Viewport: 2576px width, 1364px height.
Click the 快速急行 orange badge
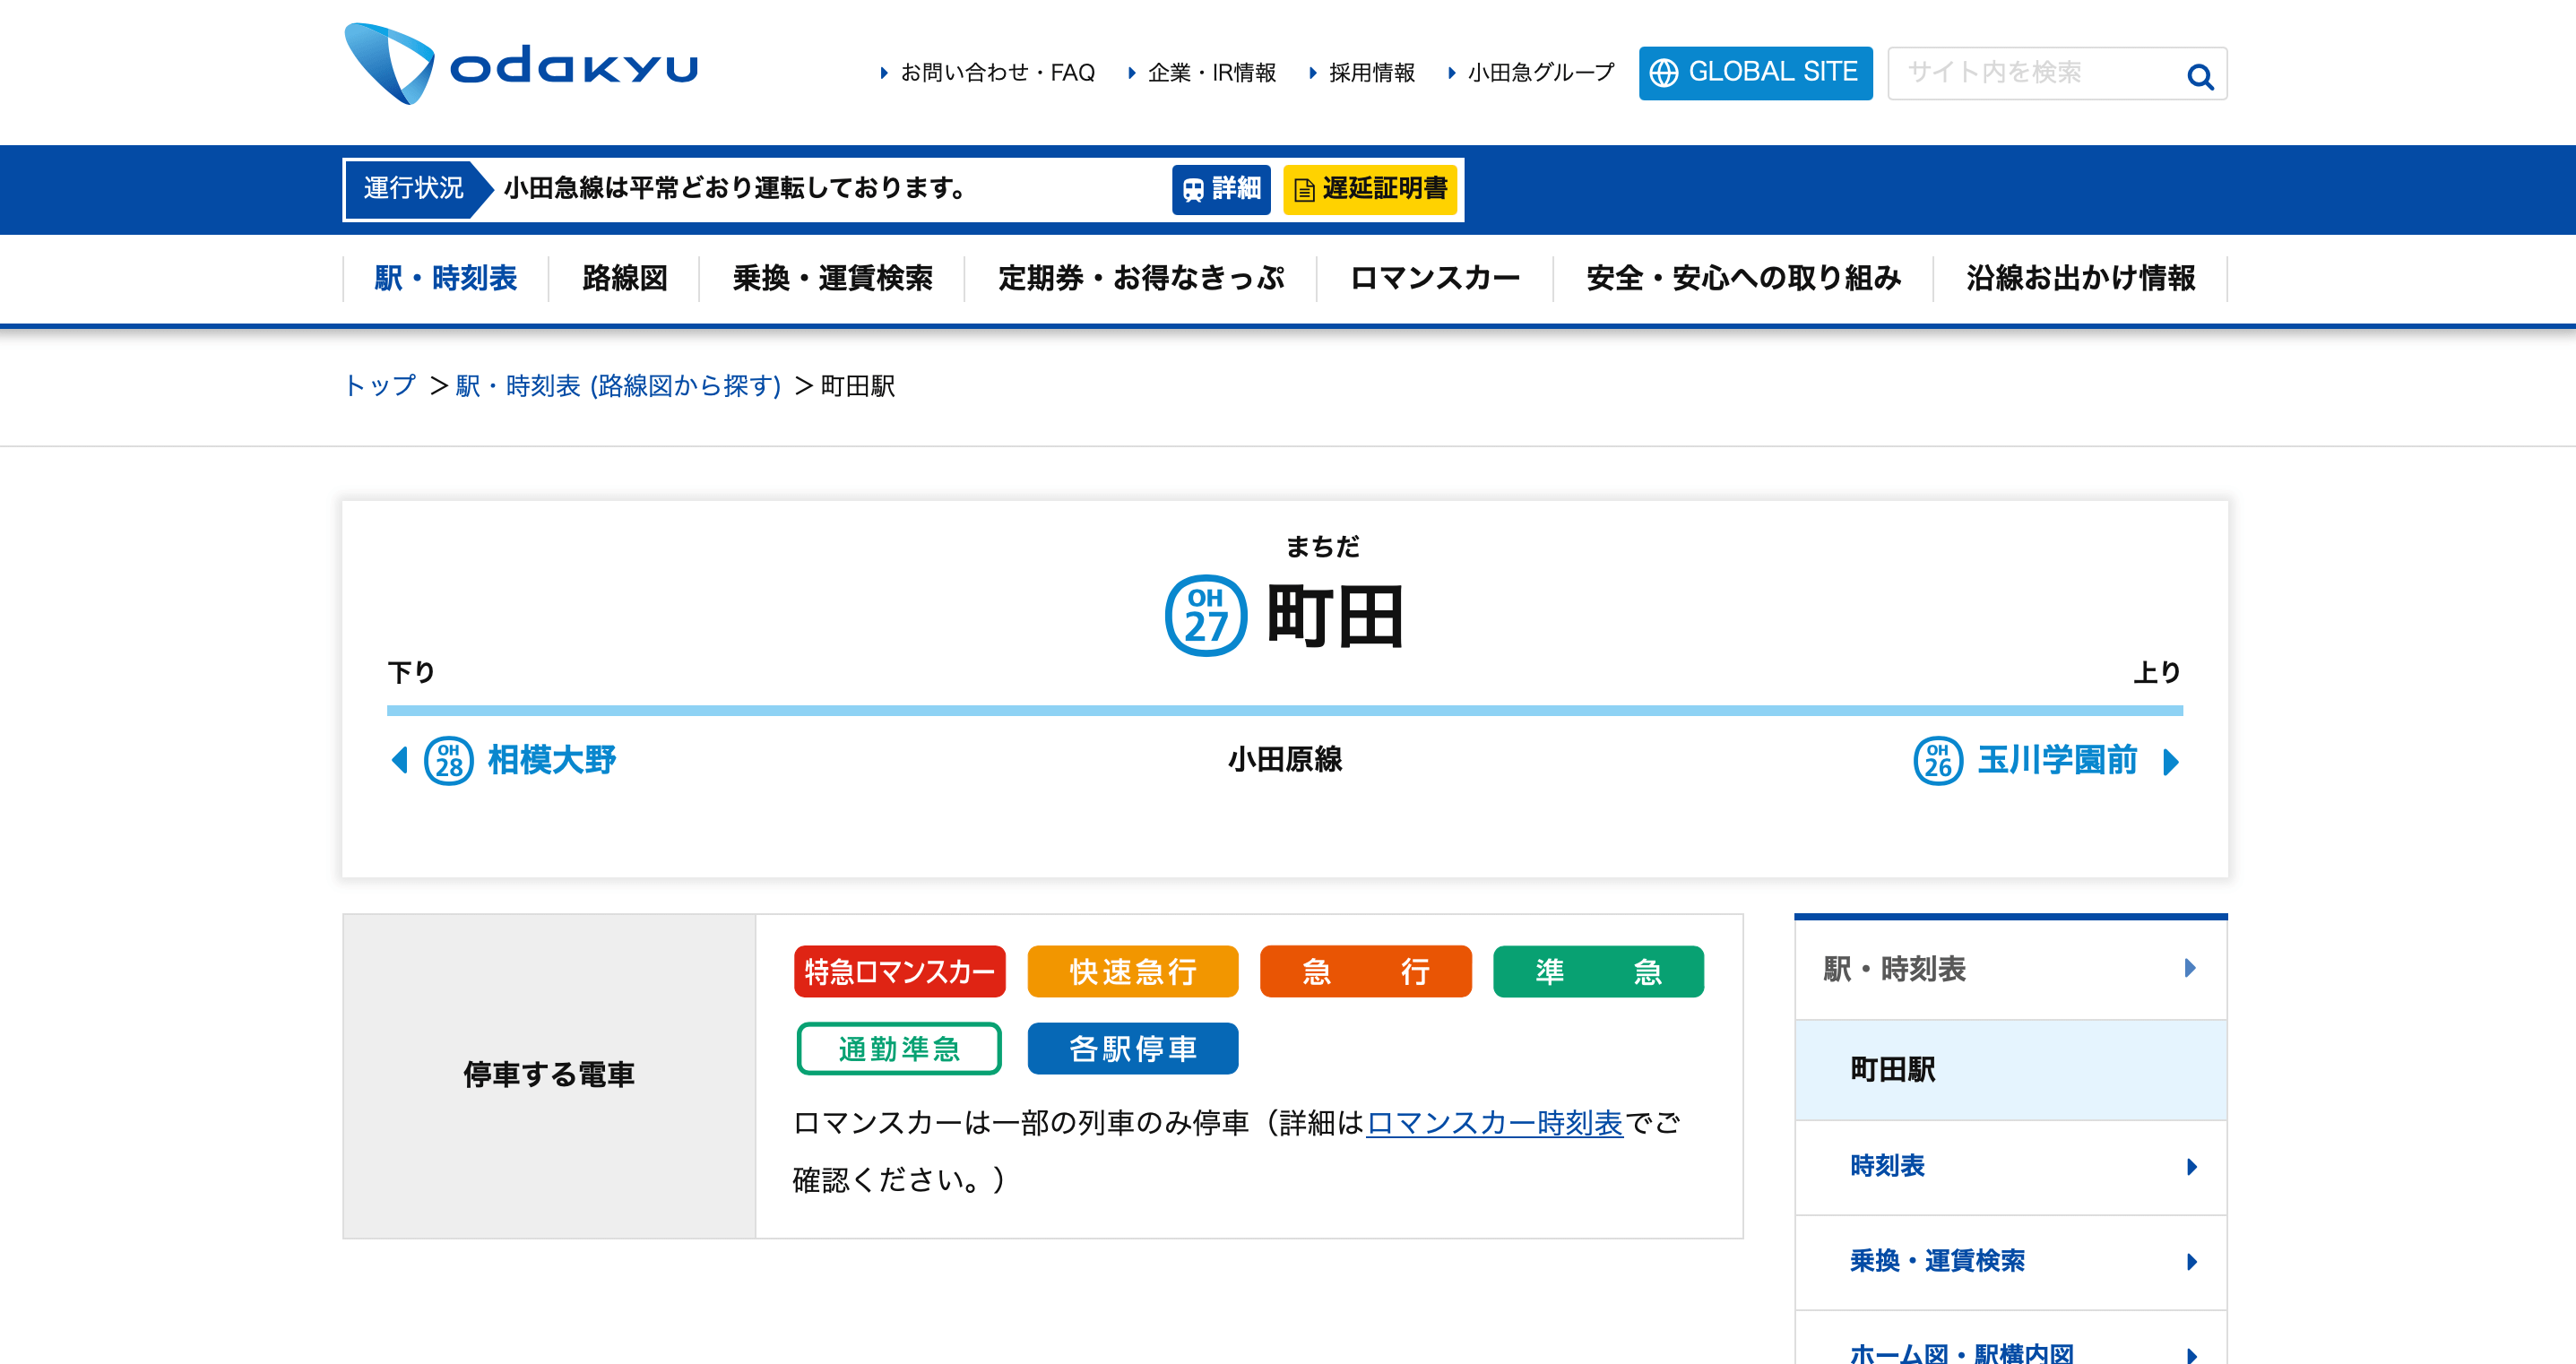tap(1133, 971)
